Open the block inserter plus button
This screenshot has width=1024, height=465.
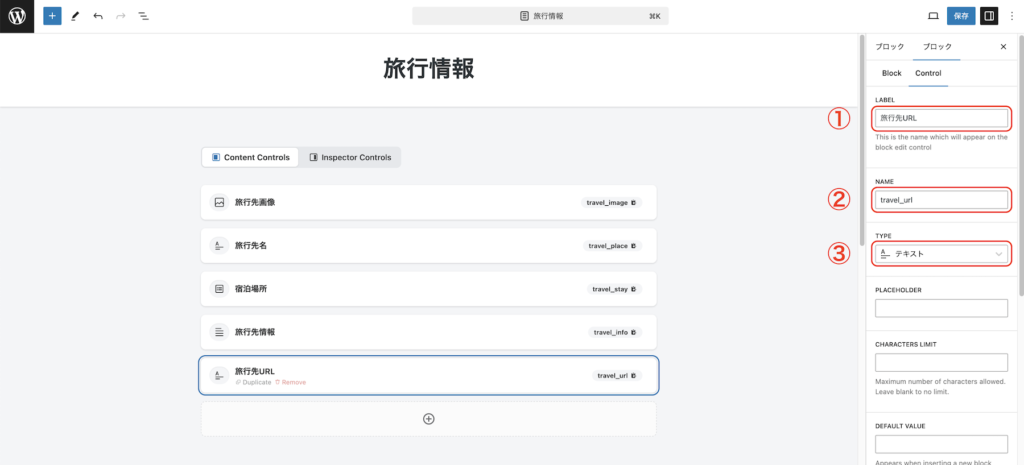coord(52,17)
